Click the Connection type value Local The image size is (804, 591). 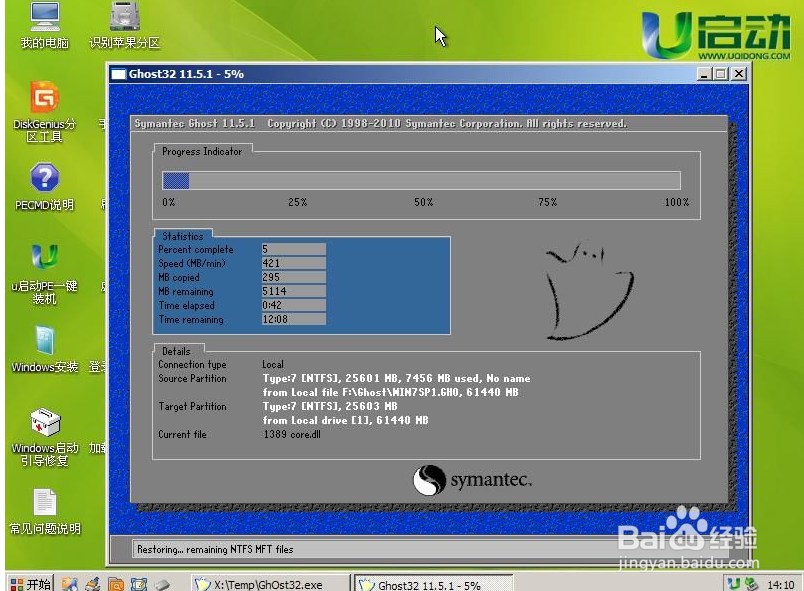273,364
